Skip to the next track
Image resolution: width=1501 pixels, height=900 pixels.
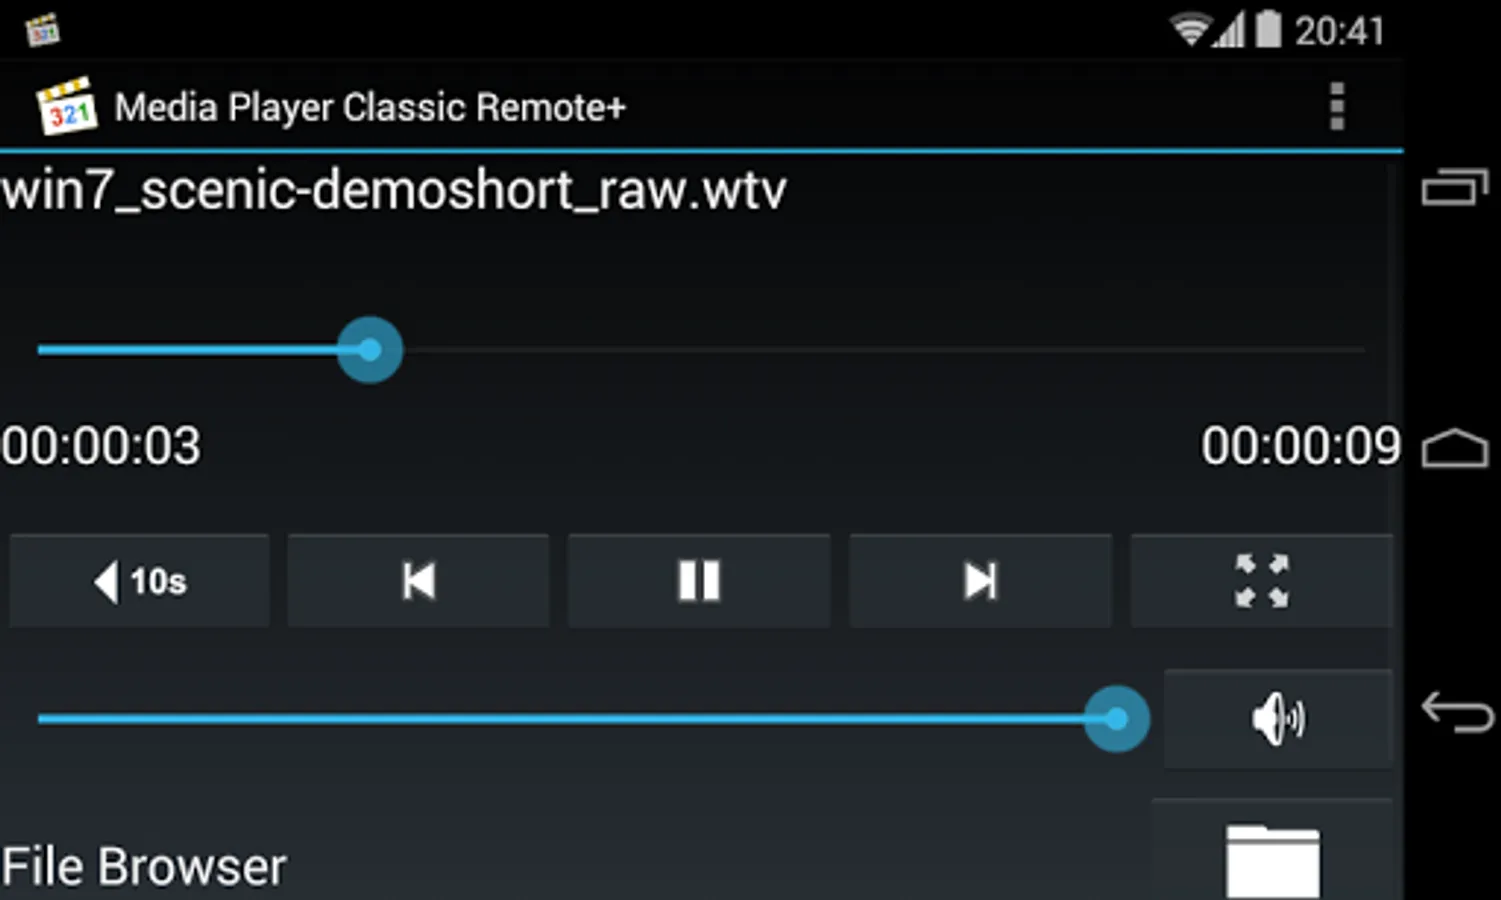coord(980,581)
